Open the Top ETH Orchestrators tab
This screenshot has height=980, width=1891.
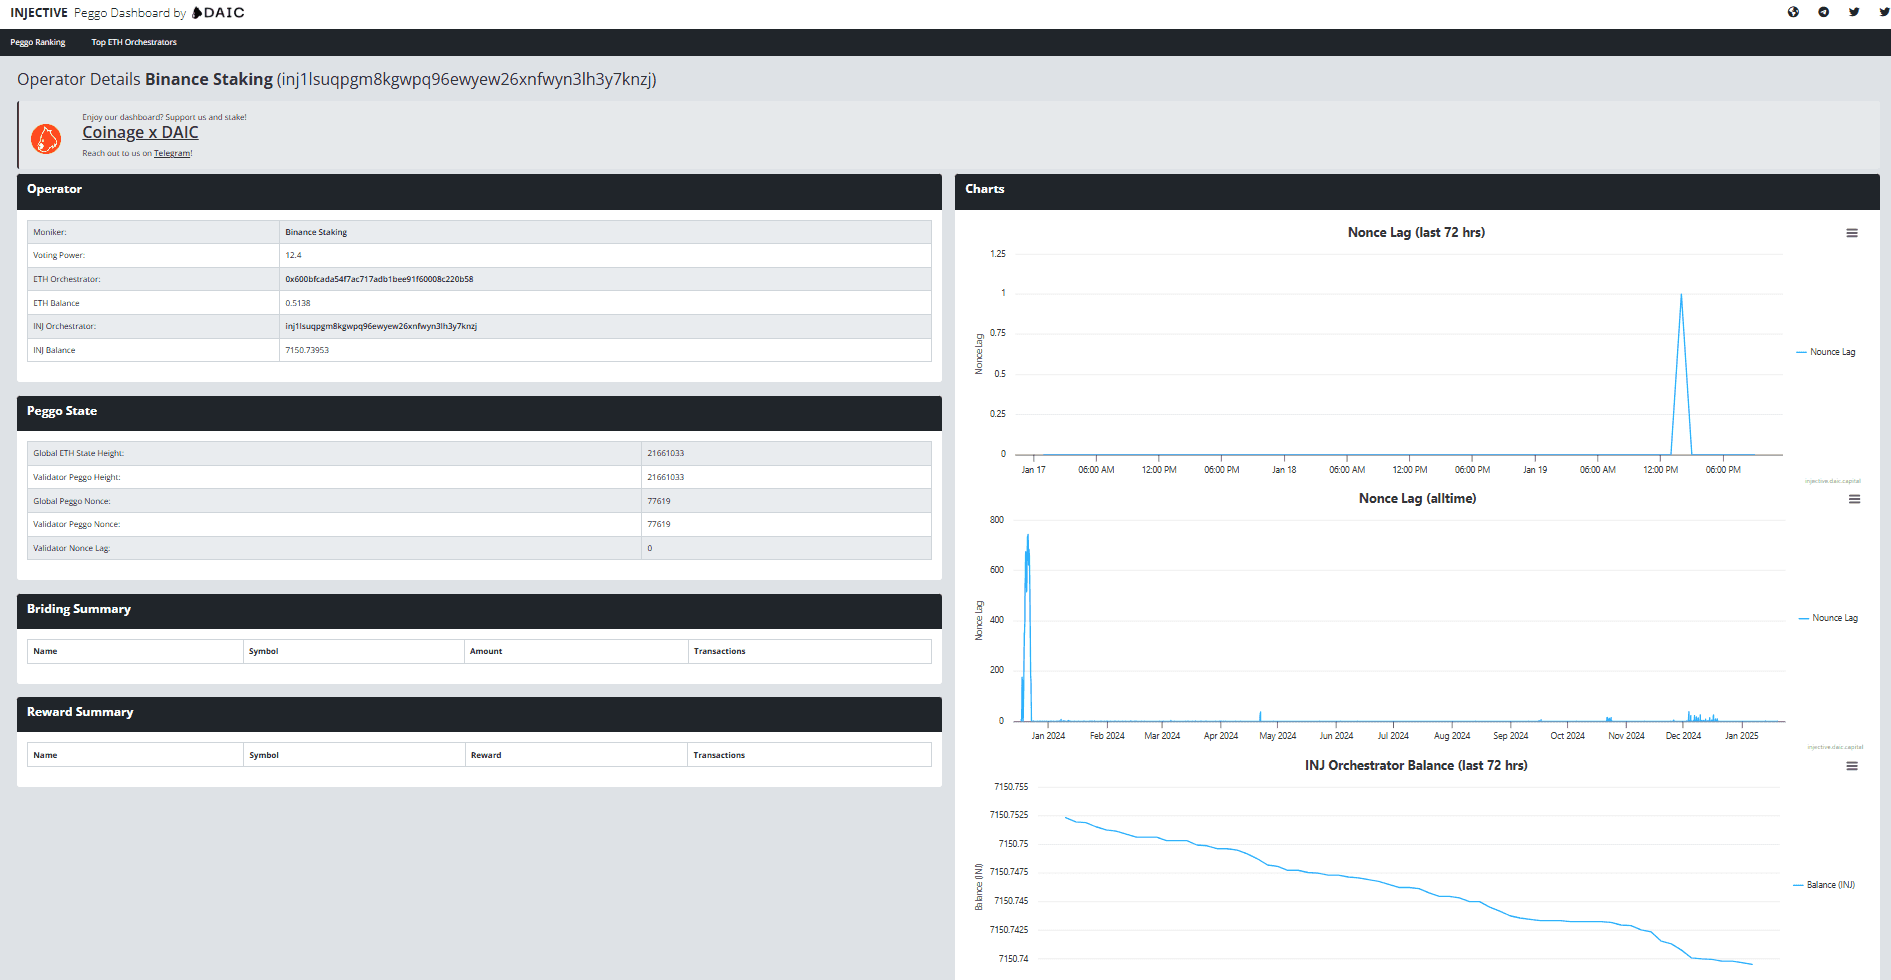133,42
